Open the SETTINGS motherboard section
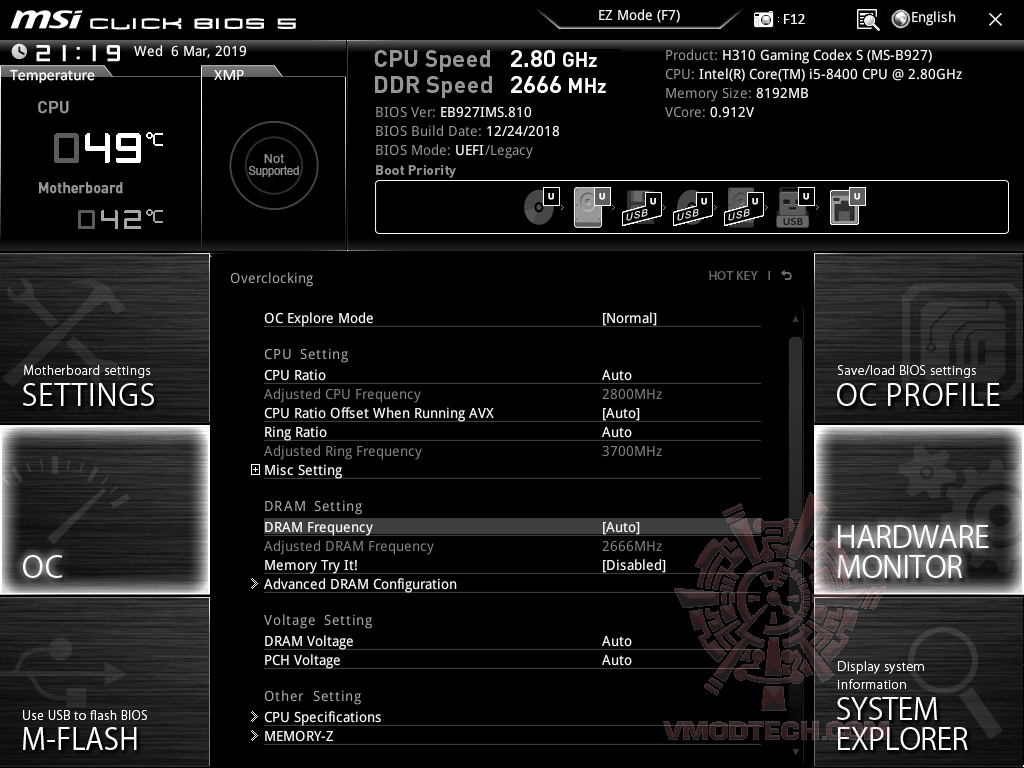 [104, 338]
